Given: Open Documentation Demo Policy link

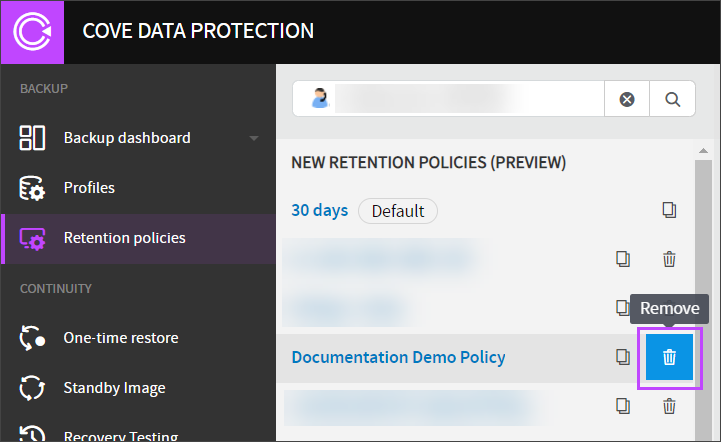Looking at the screenshot, I should (x=398, y=357).
